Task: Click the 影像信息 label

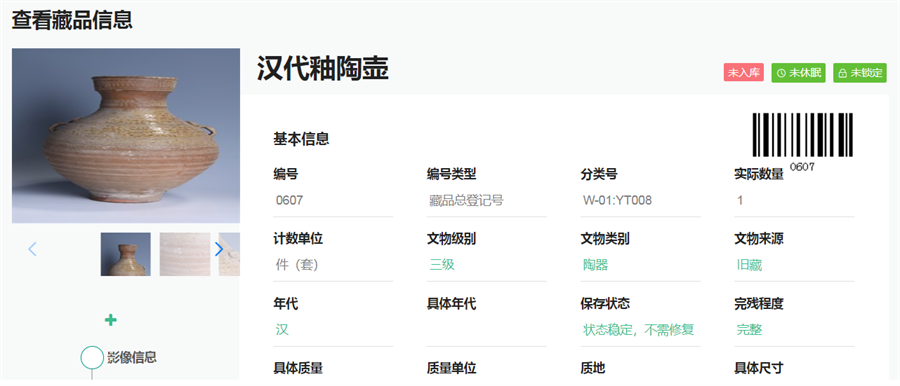Action: 131,357
